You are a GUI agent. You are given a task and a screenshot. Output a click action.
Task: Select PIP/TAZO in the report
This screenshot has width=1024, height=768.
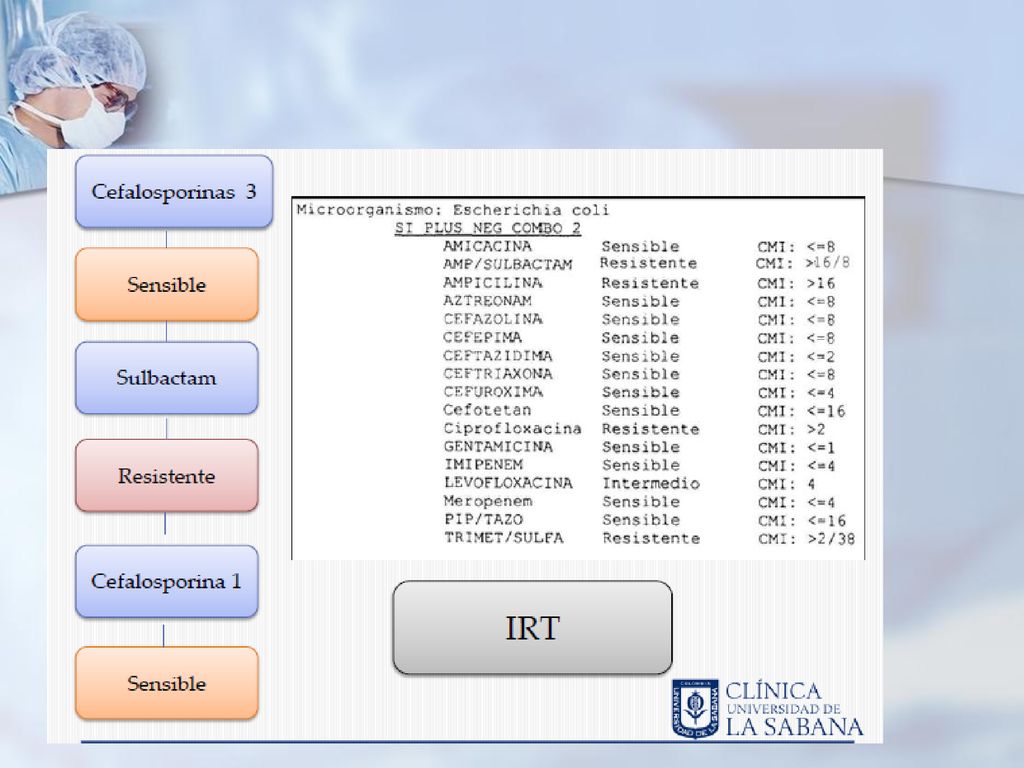tap(483, 520)
